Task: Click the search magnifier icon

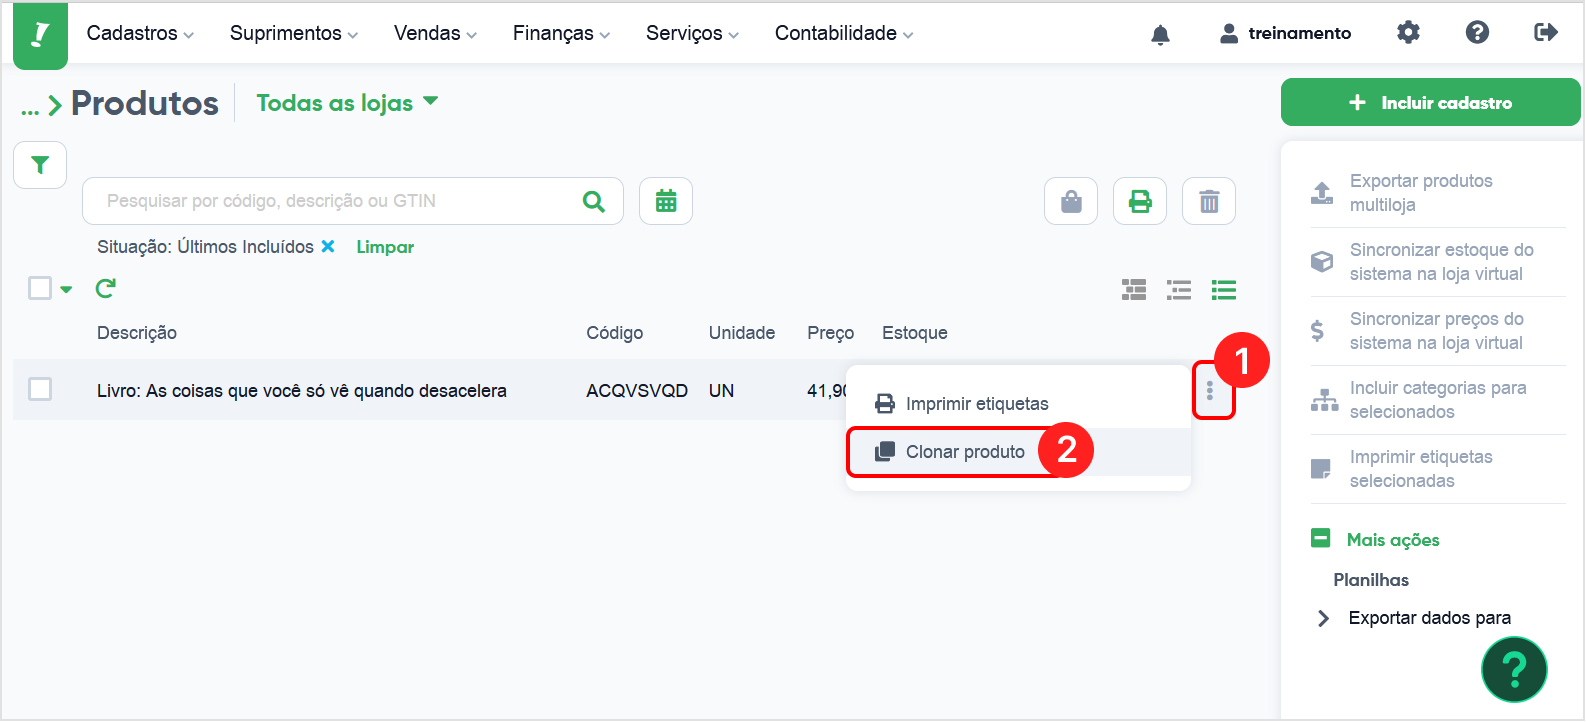Action: coord(594,201)
